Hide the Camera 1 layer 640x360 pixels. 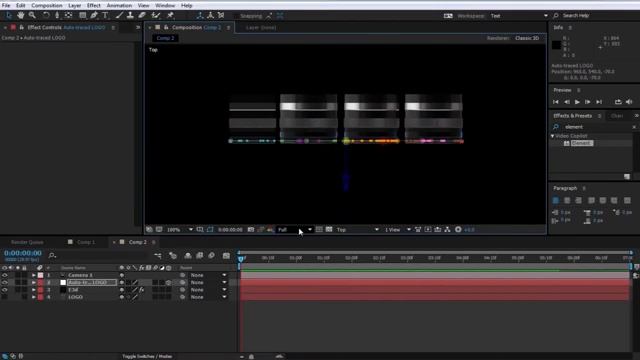pyautogui.click(x=4, y=275)
